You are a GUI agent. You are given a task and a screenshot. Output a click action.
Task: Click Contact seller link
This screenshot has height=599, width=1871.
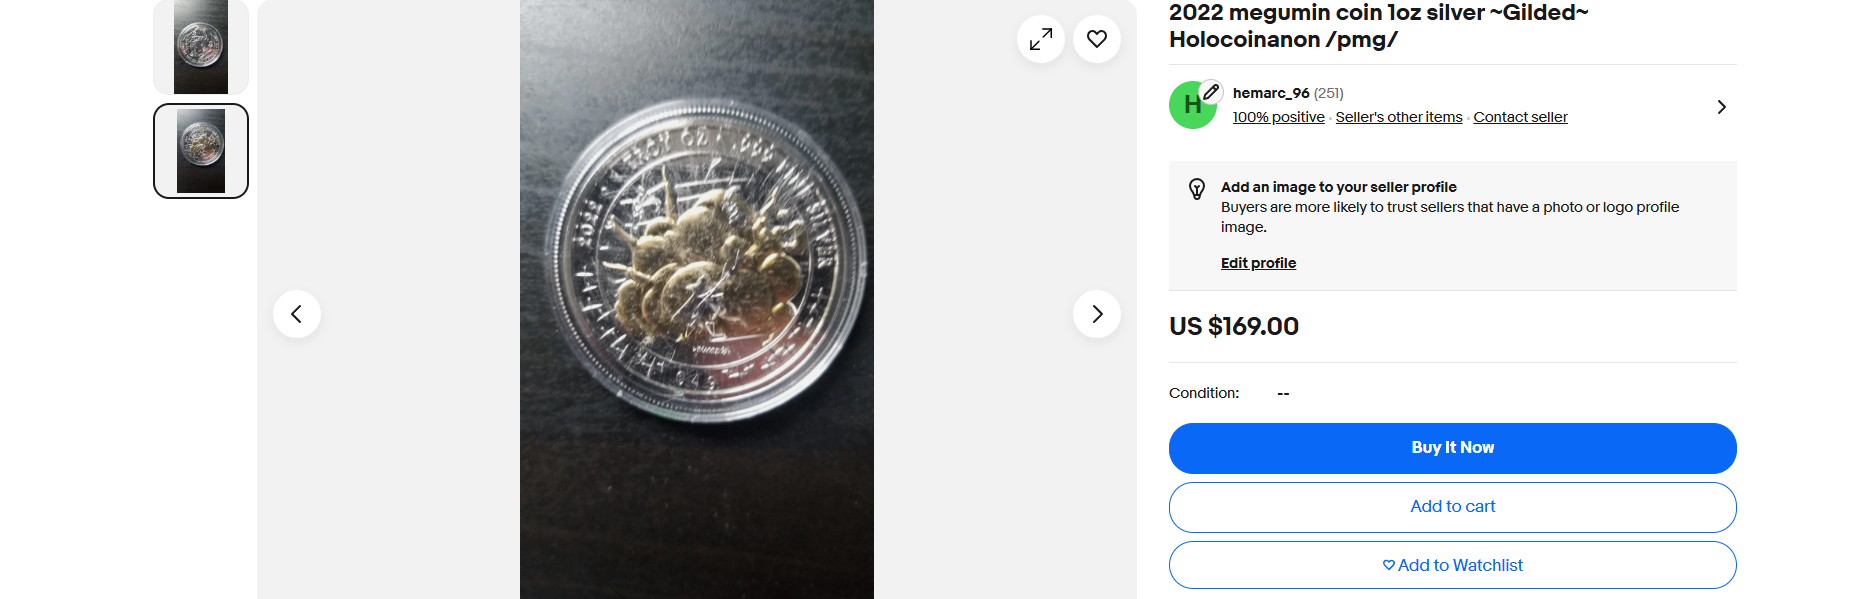(x=1520, y=117)
